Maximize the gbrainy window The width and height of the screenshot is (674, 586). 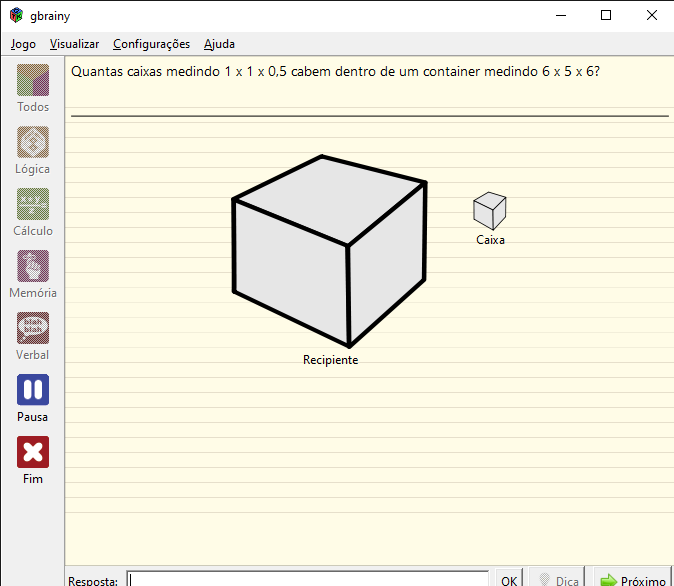tap(606, 15)
